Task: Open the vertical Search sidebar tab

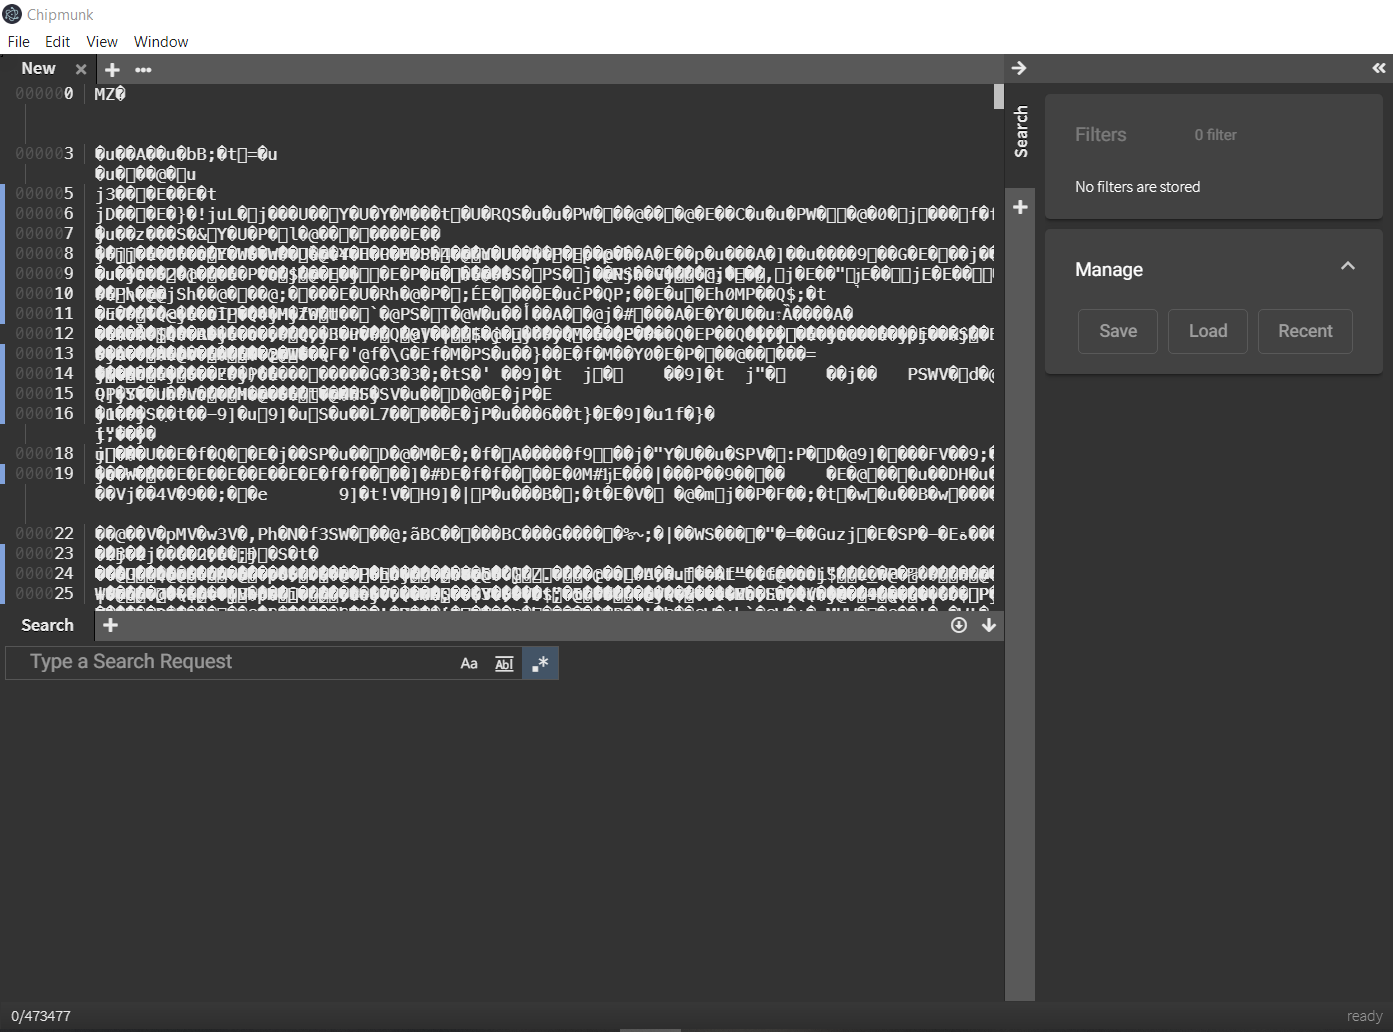Action: [x=1021, y=131]
